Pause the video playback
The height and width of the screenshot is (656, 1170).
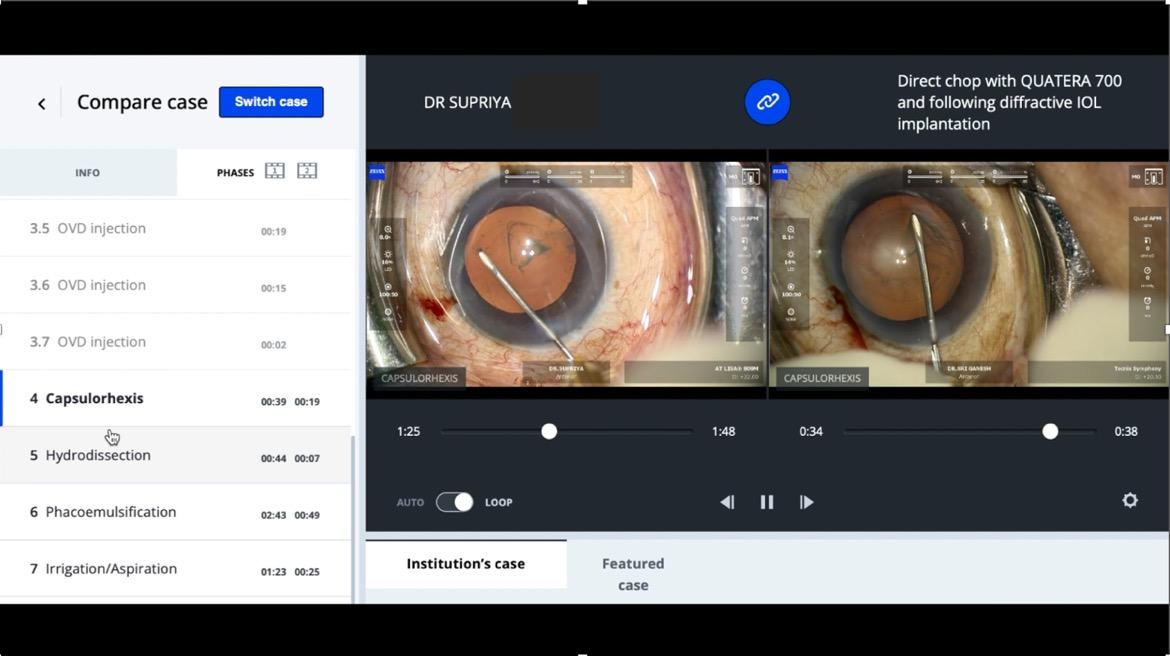tap(766, 502)
